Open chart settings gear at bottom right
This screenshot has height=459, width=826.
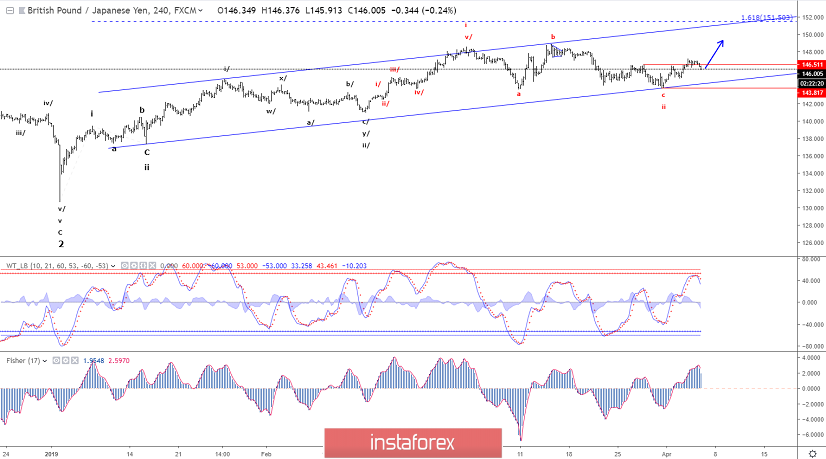click(812, 453)
